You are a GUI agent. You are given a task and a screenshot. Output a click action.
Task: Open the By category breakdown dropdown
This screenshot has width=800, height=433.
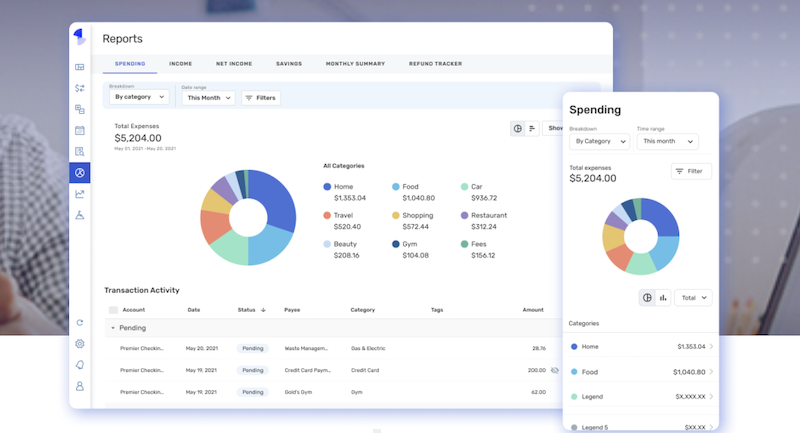tap(139, 97)
